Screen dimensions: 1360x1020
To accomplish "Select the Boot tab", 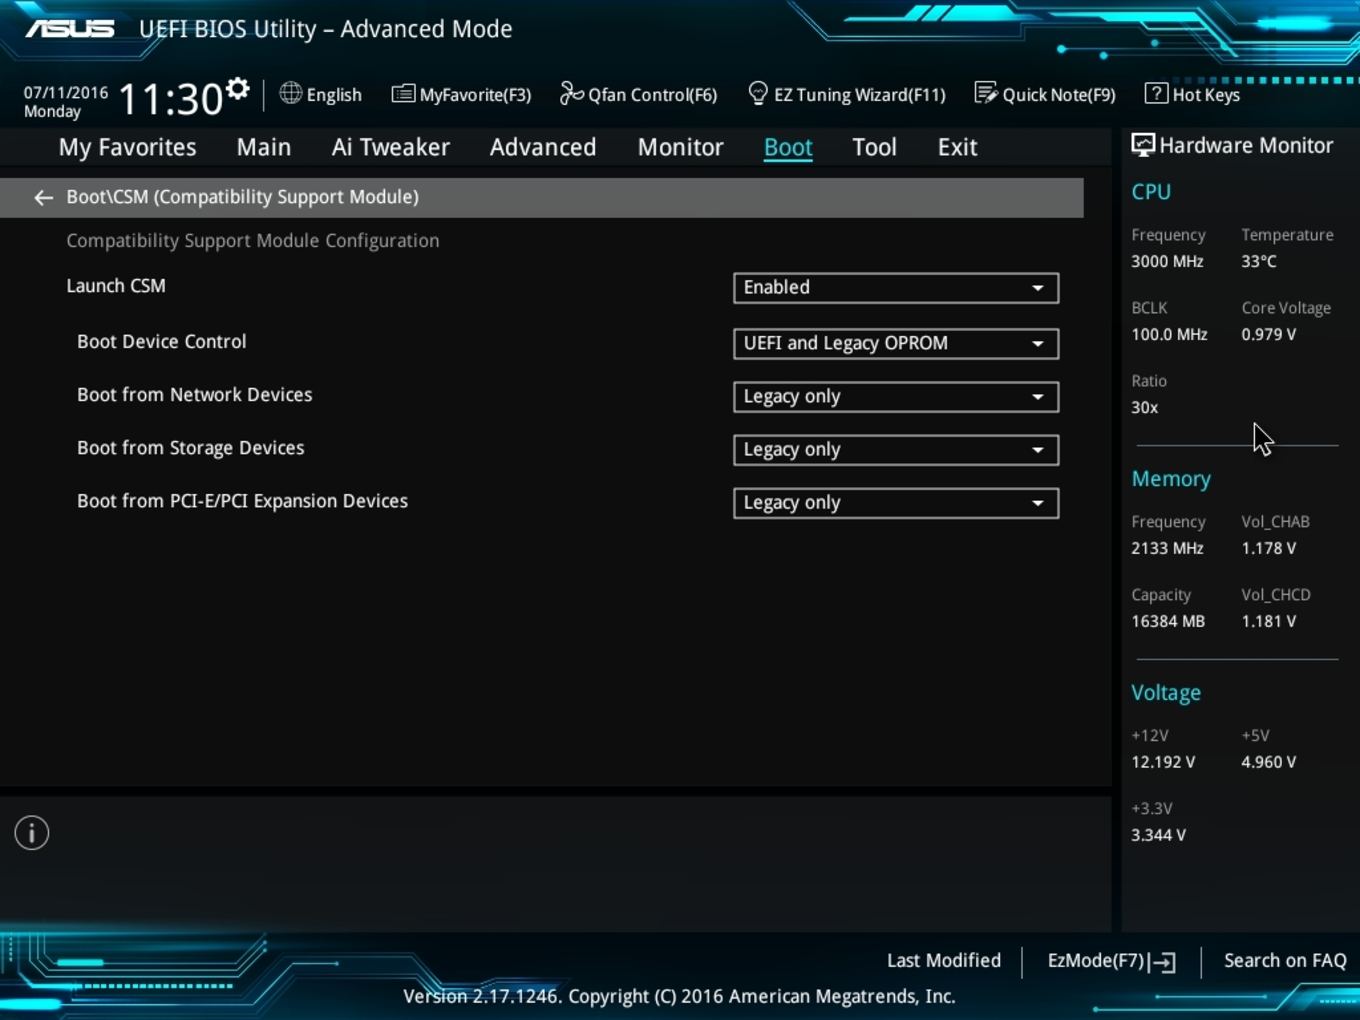I will pyautogui.click(x=788, y=147).
